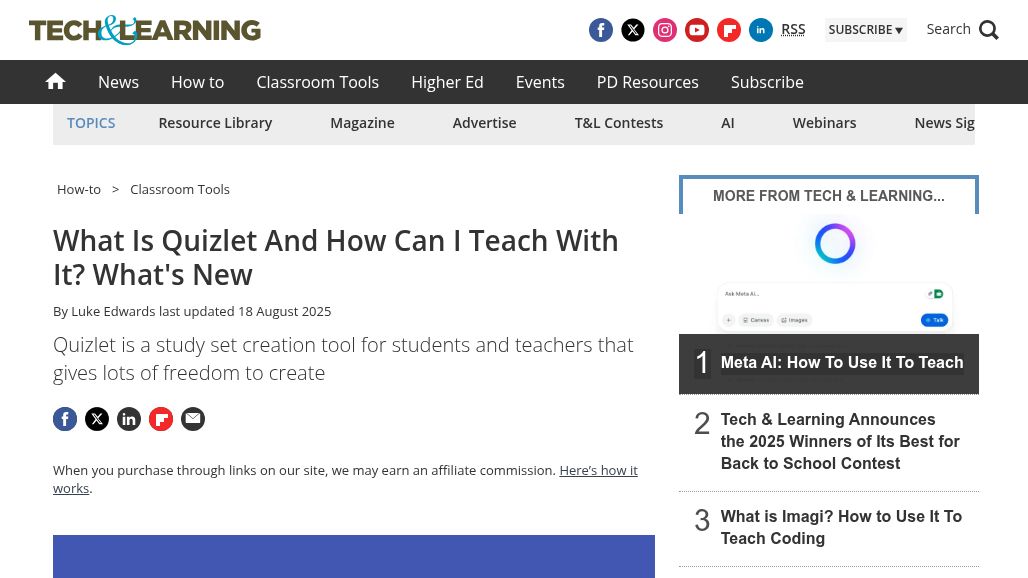Click the How-to breadcrumb link

[x=79, y=189]
